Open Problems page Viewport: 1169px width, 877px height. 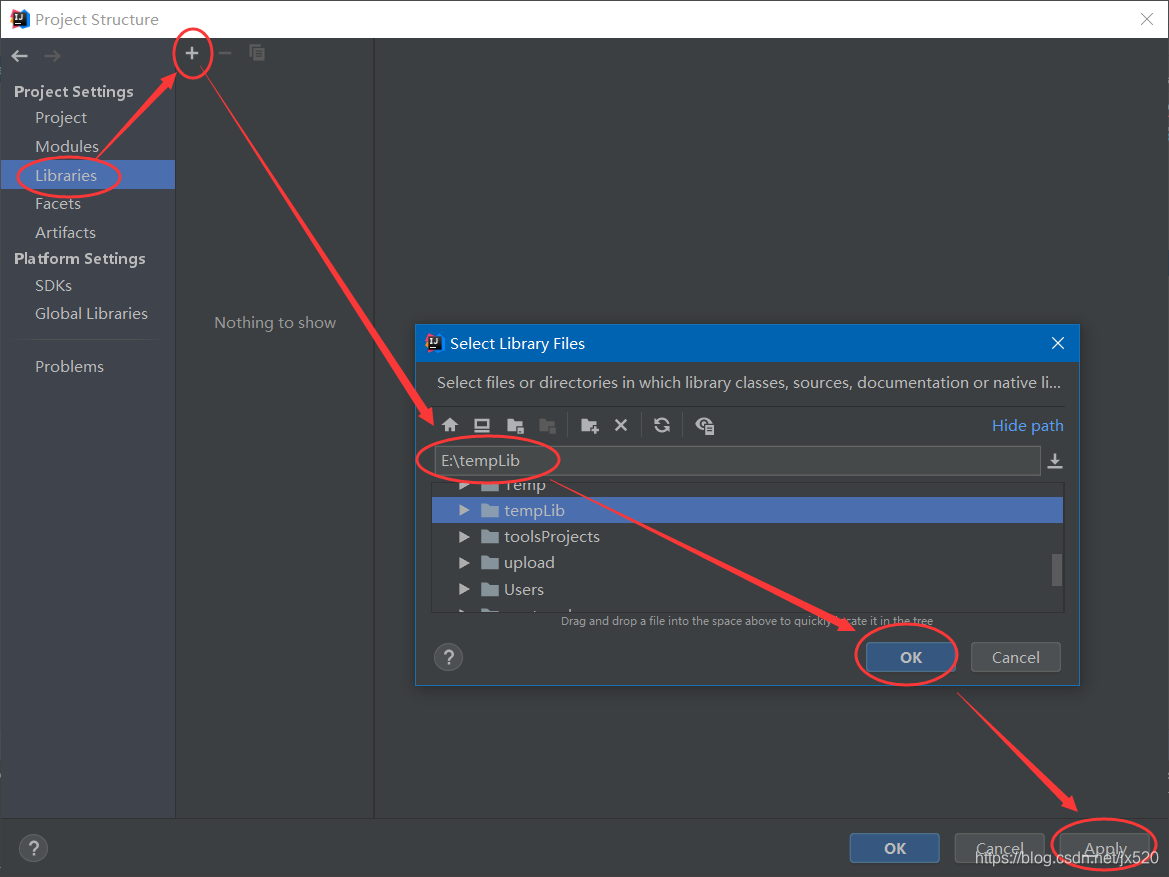pos(69,366)
